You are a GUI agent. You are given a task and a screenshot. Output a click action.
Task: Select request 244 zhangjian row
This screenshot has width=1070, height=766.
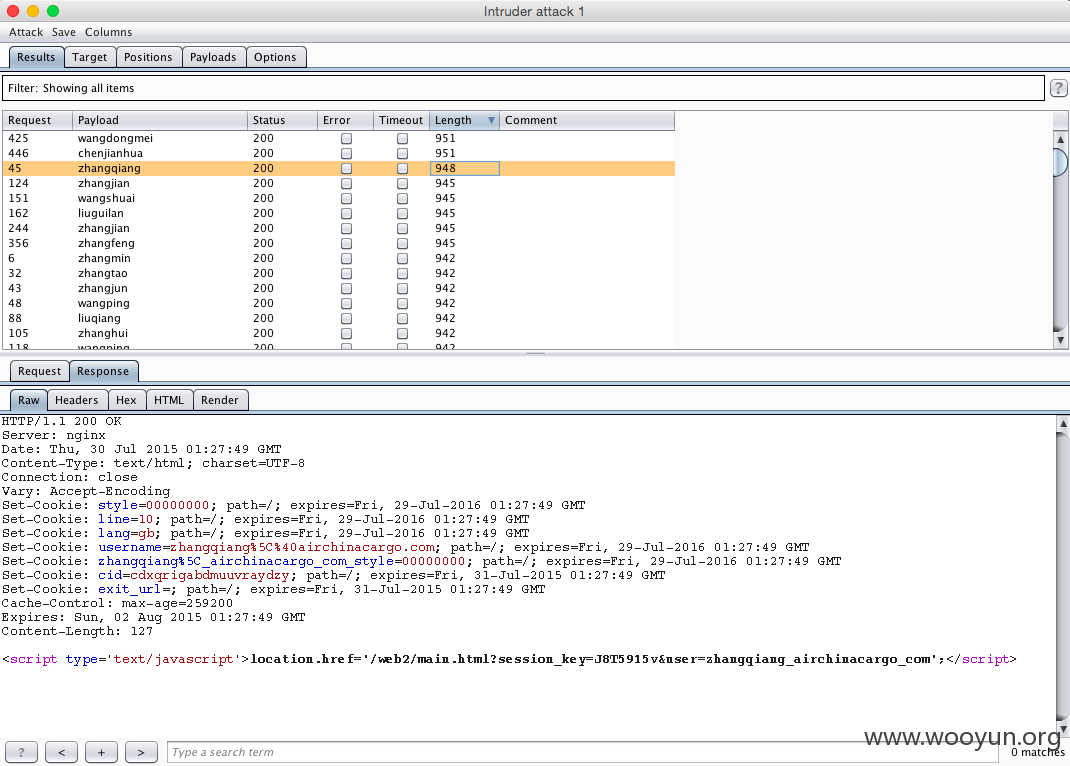point(338,229)
